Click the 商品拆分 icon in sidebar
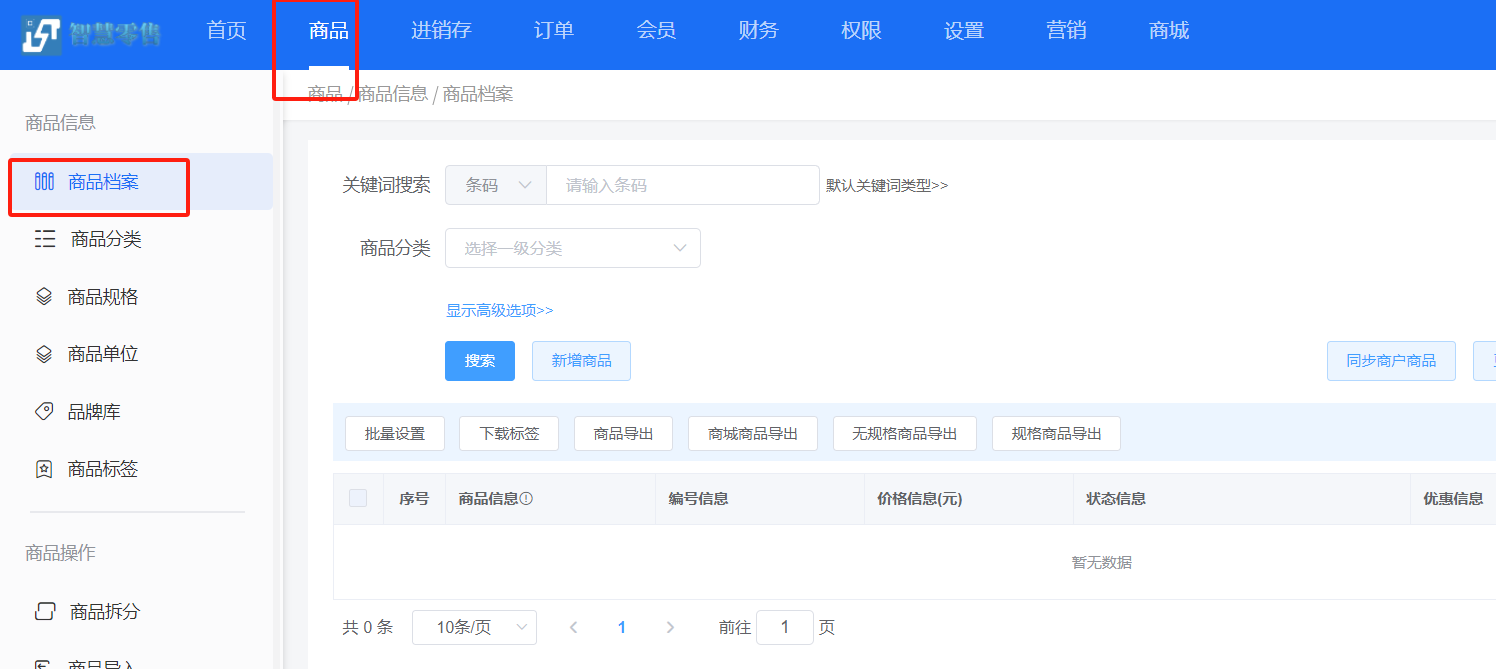This screenshot has width=1496, height=669. click(x=45, y=611)
